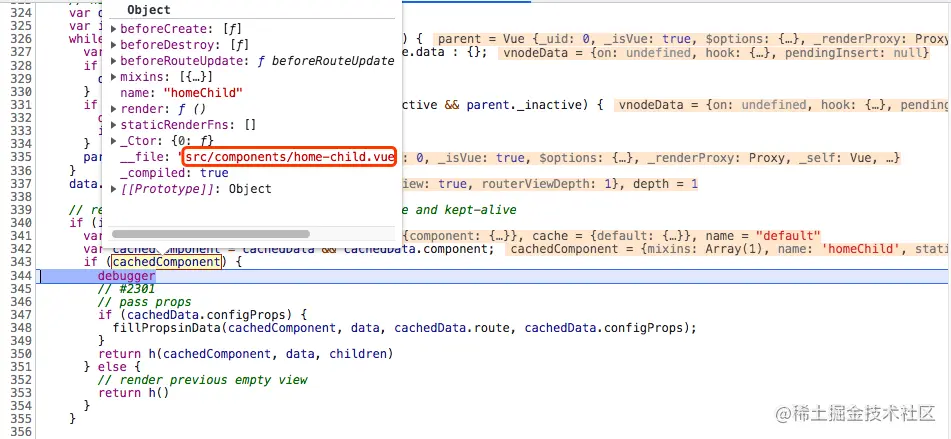Click the highlighted cachedComponent variable on line 343
The image size is (951, 439).
point(166,262)
